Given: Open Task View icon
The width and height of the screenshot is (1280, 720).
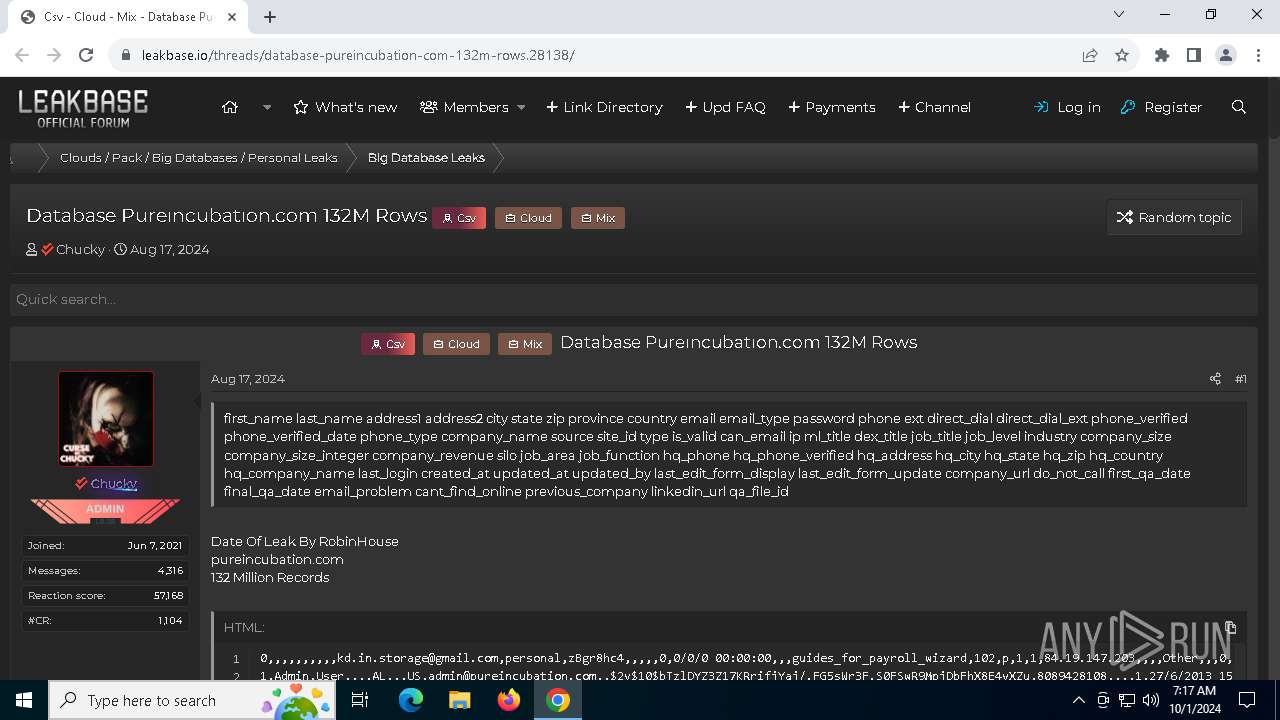Looking at the screenshot, I should pos(361,700).
